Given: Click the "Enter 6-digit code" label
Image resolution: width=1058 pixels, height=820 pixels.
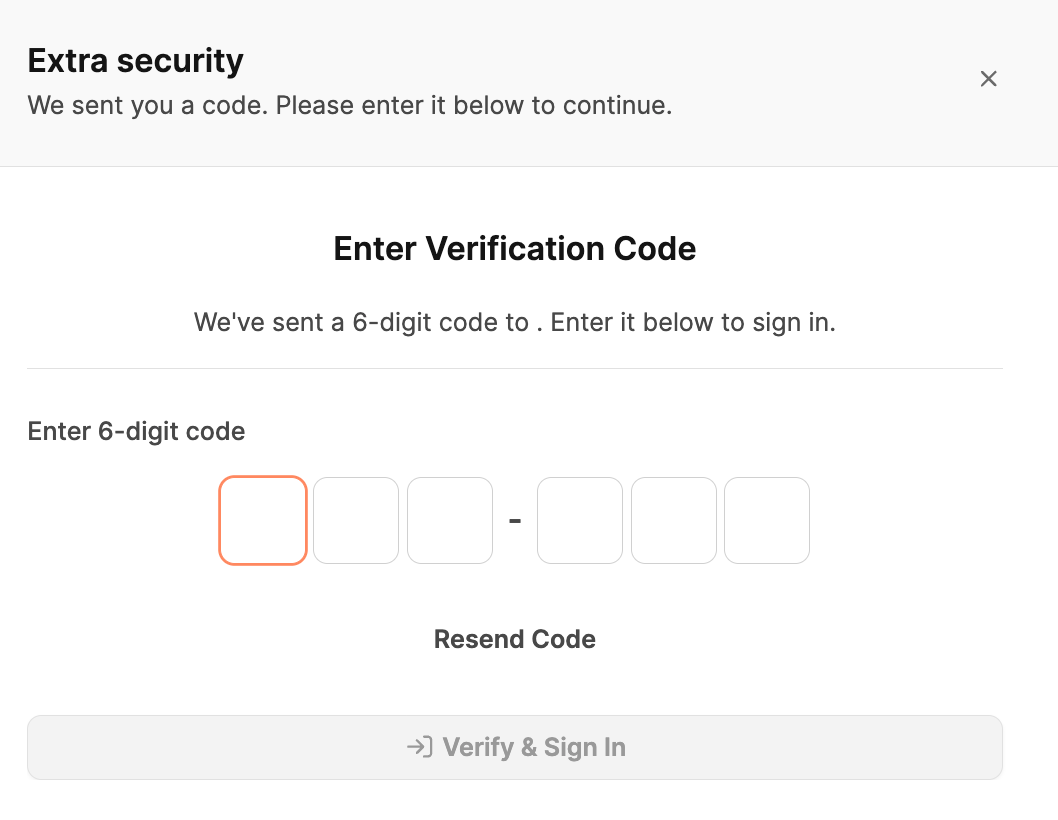Looking at the screenshot, I should tap(136, 431).
